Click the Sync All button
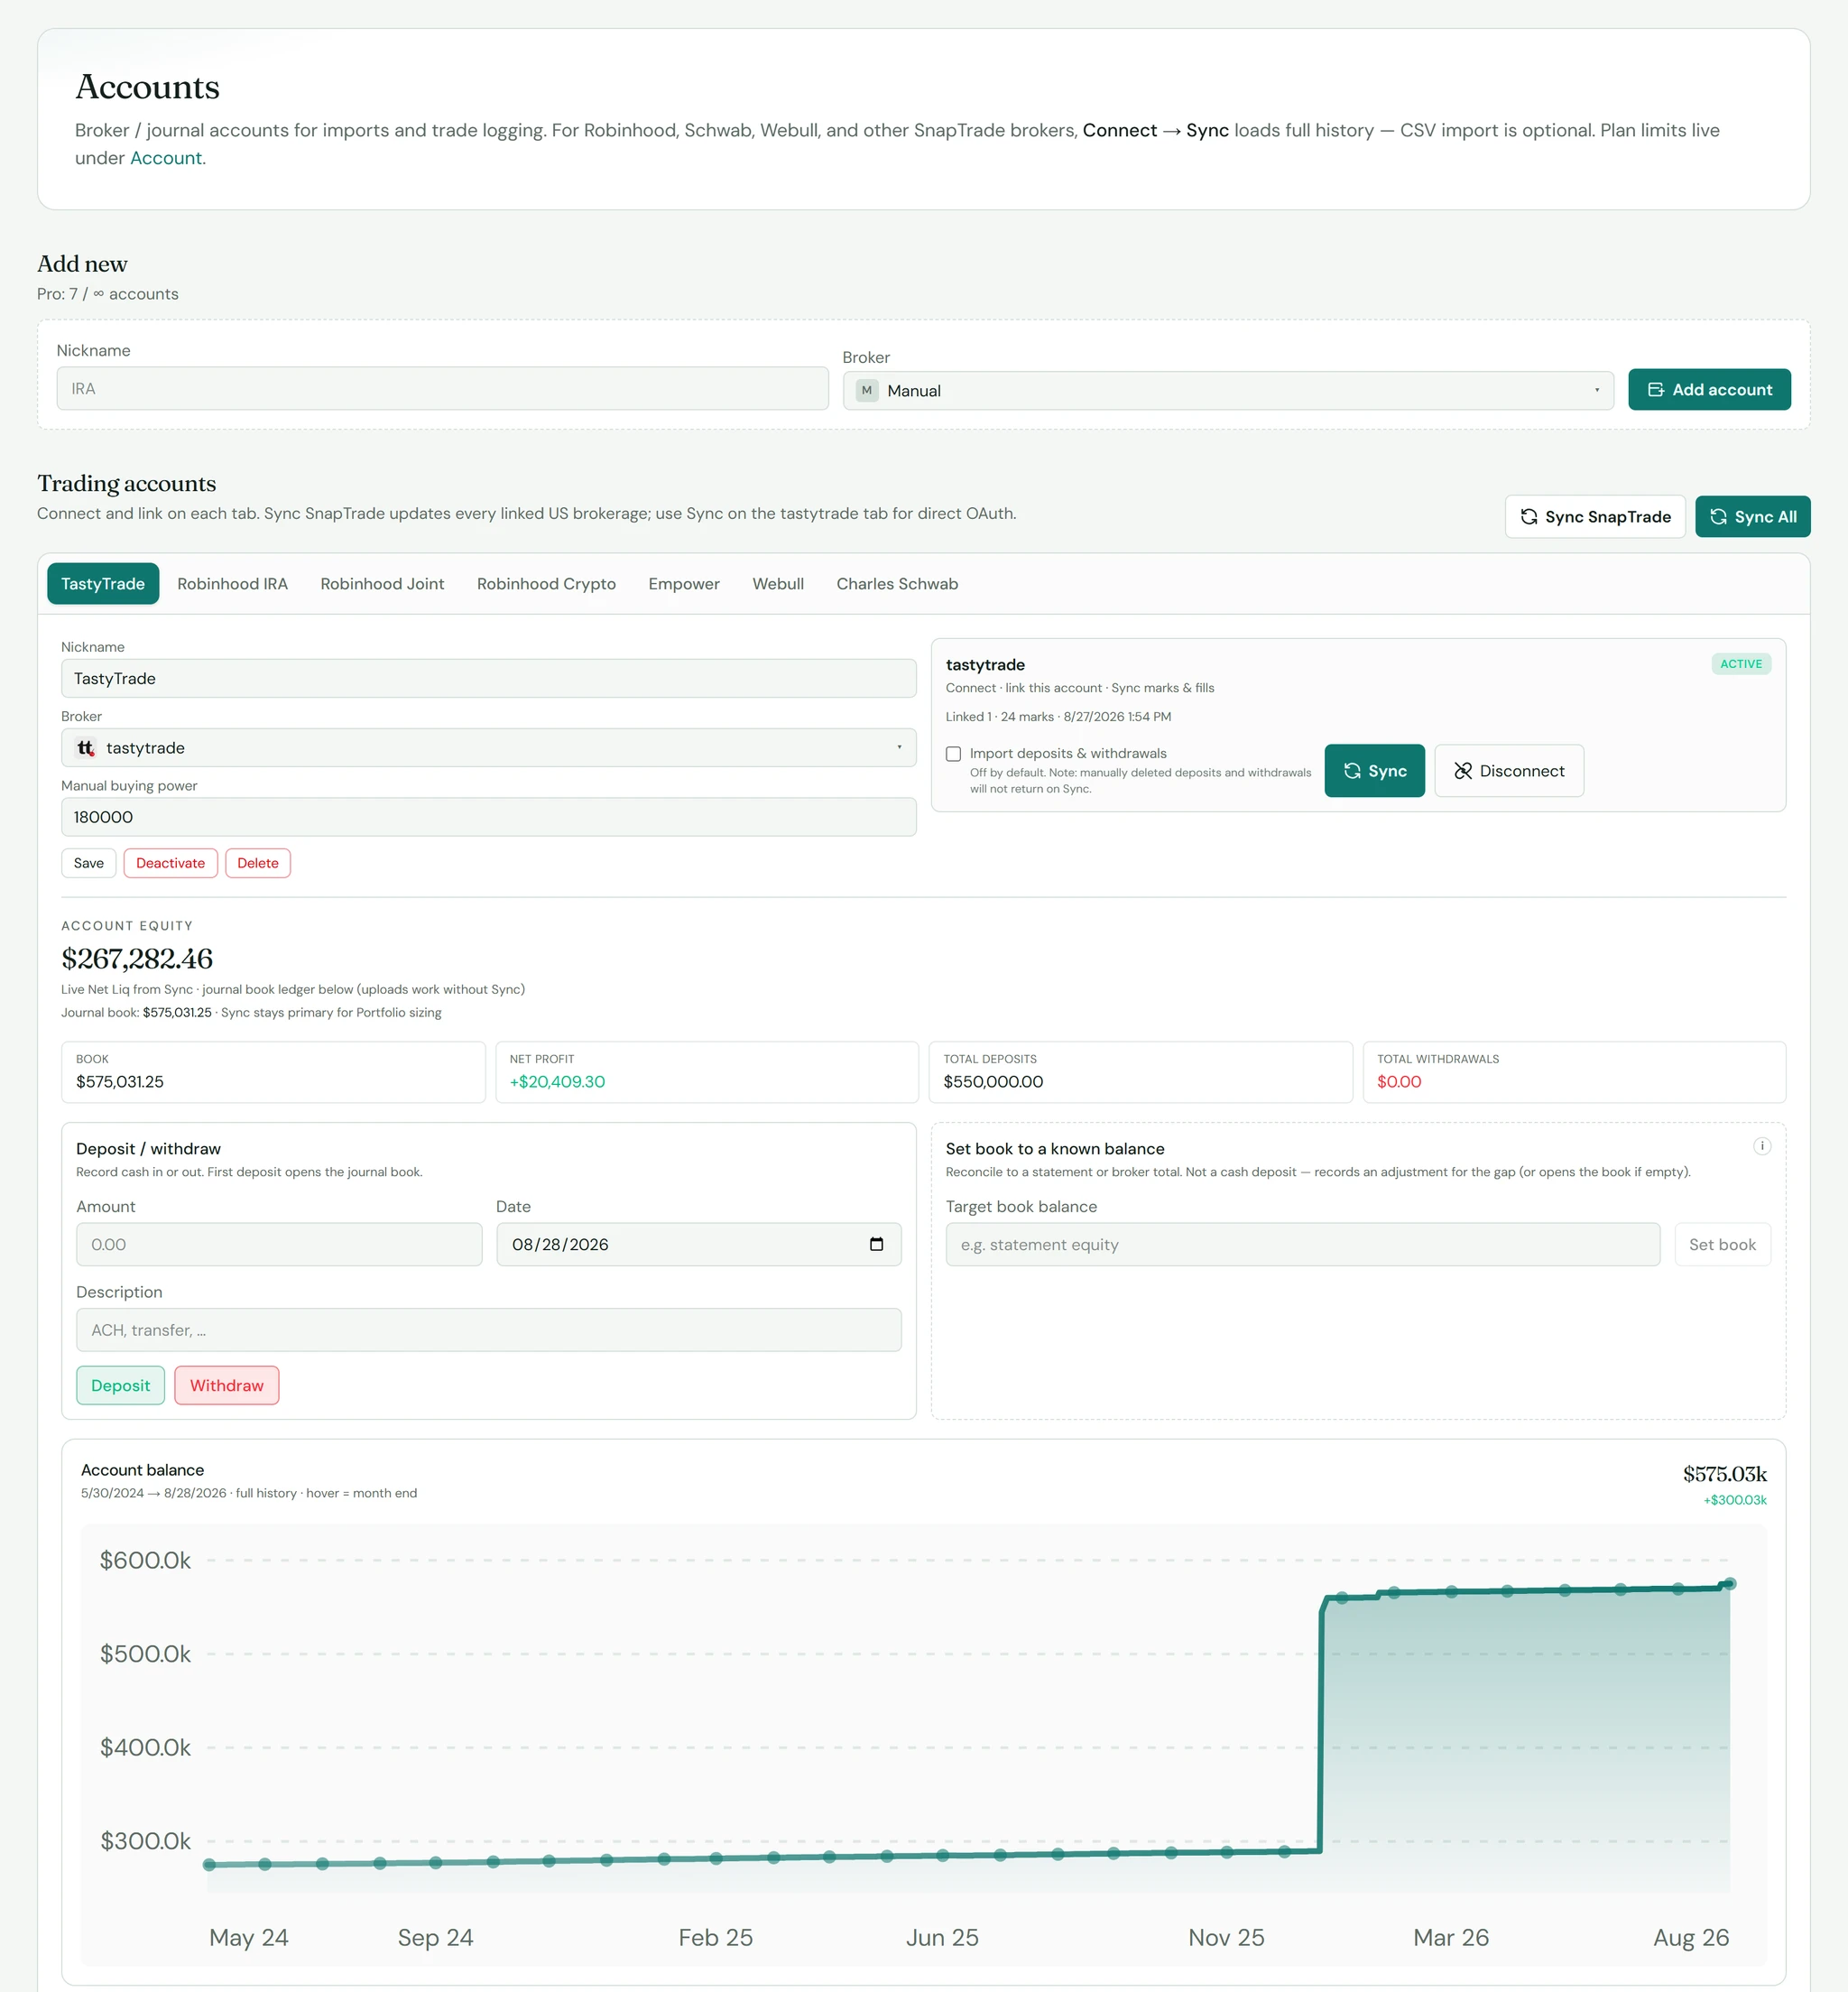Image resolution: width=1848 pixels, height=1992 pixels. click(1752, 517)
